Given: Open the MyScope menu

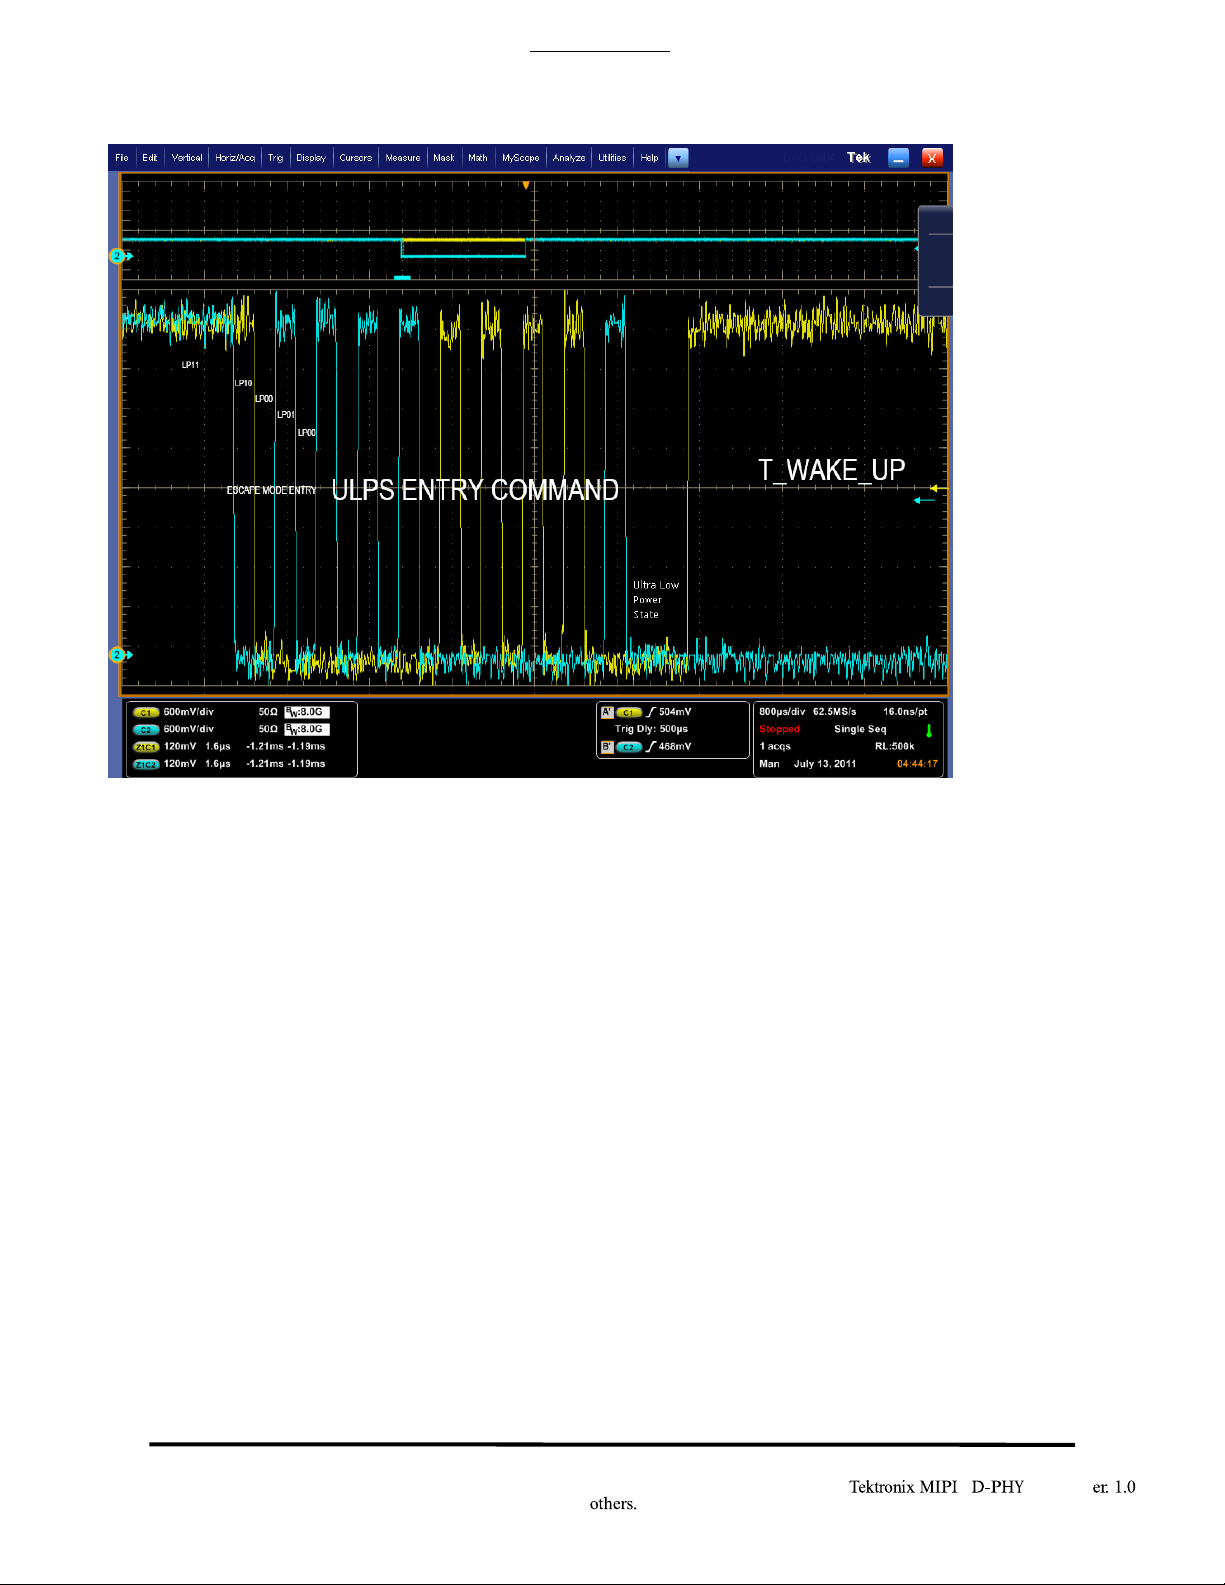Looking at the screenshot, I should pos(521,158).
